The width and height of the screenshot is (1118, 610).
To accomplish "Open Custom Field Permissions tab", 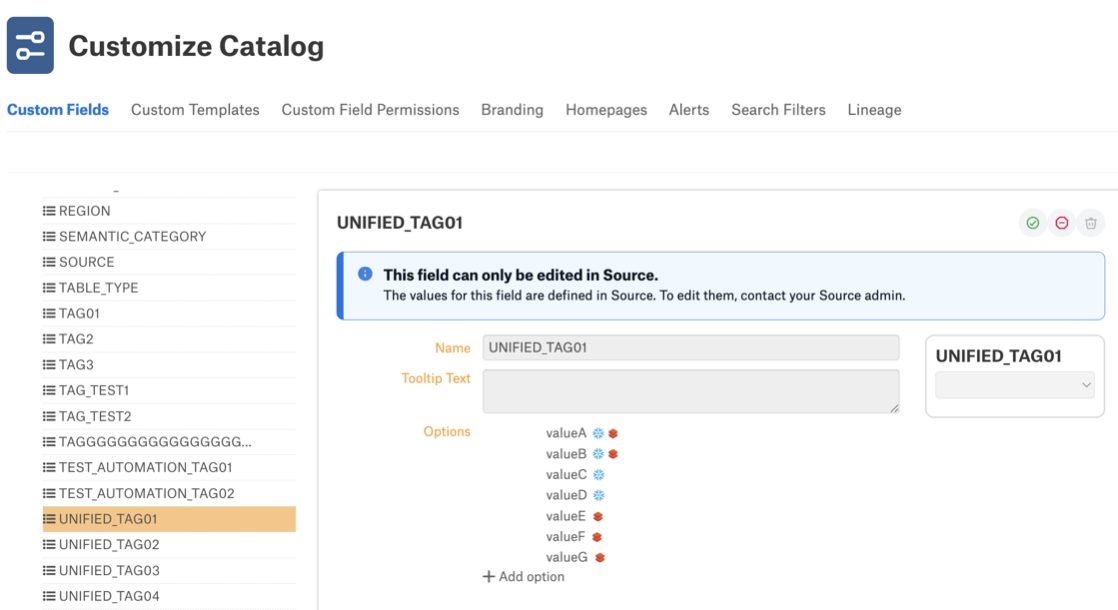I will click(x=370, y=110).
